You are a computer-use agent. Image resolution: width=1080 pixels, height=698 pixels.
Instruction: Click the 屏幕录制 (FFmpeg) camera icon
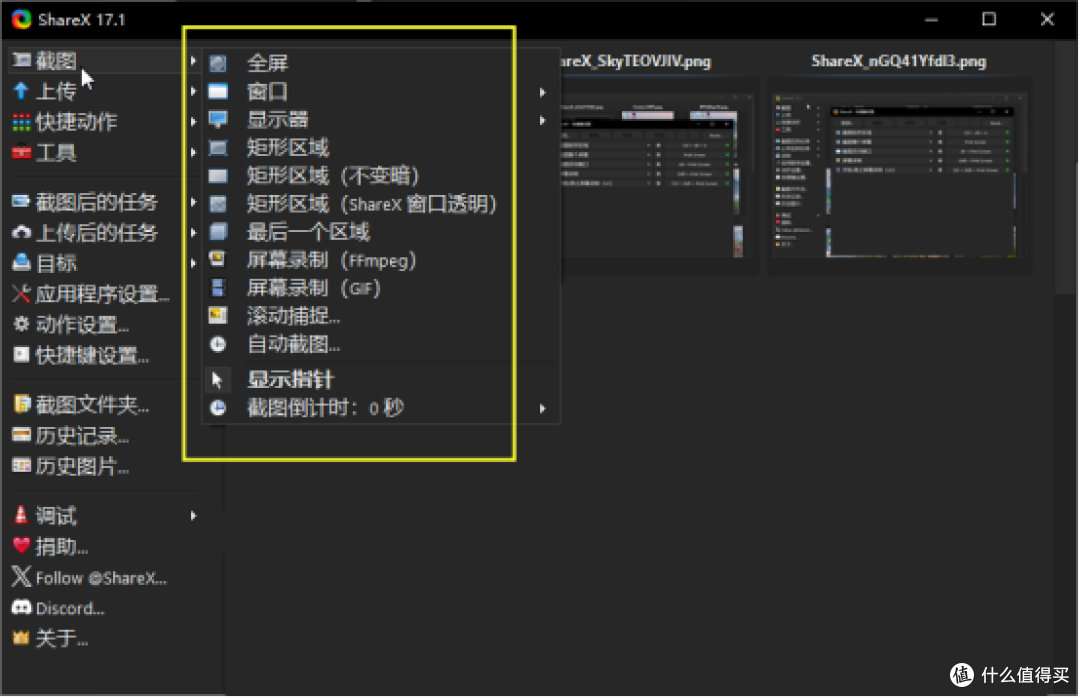coord(218,260)
